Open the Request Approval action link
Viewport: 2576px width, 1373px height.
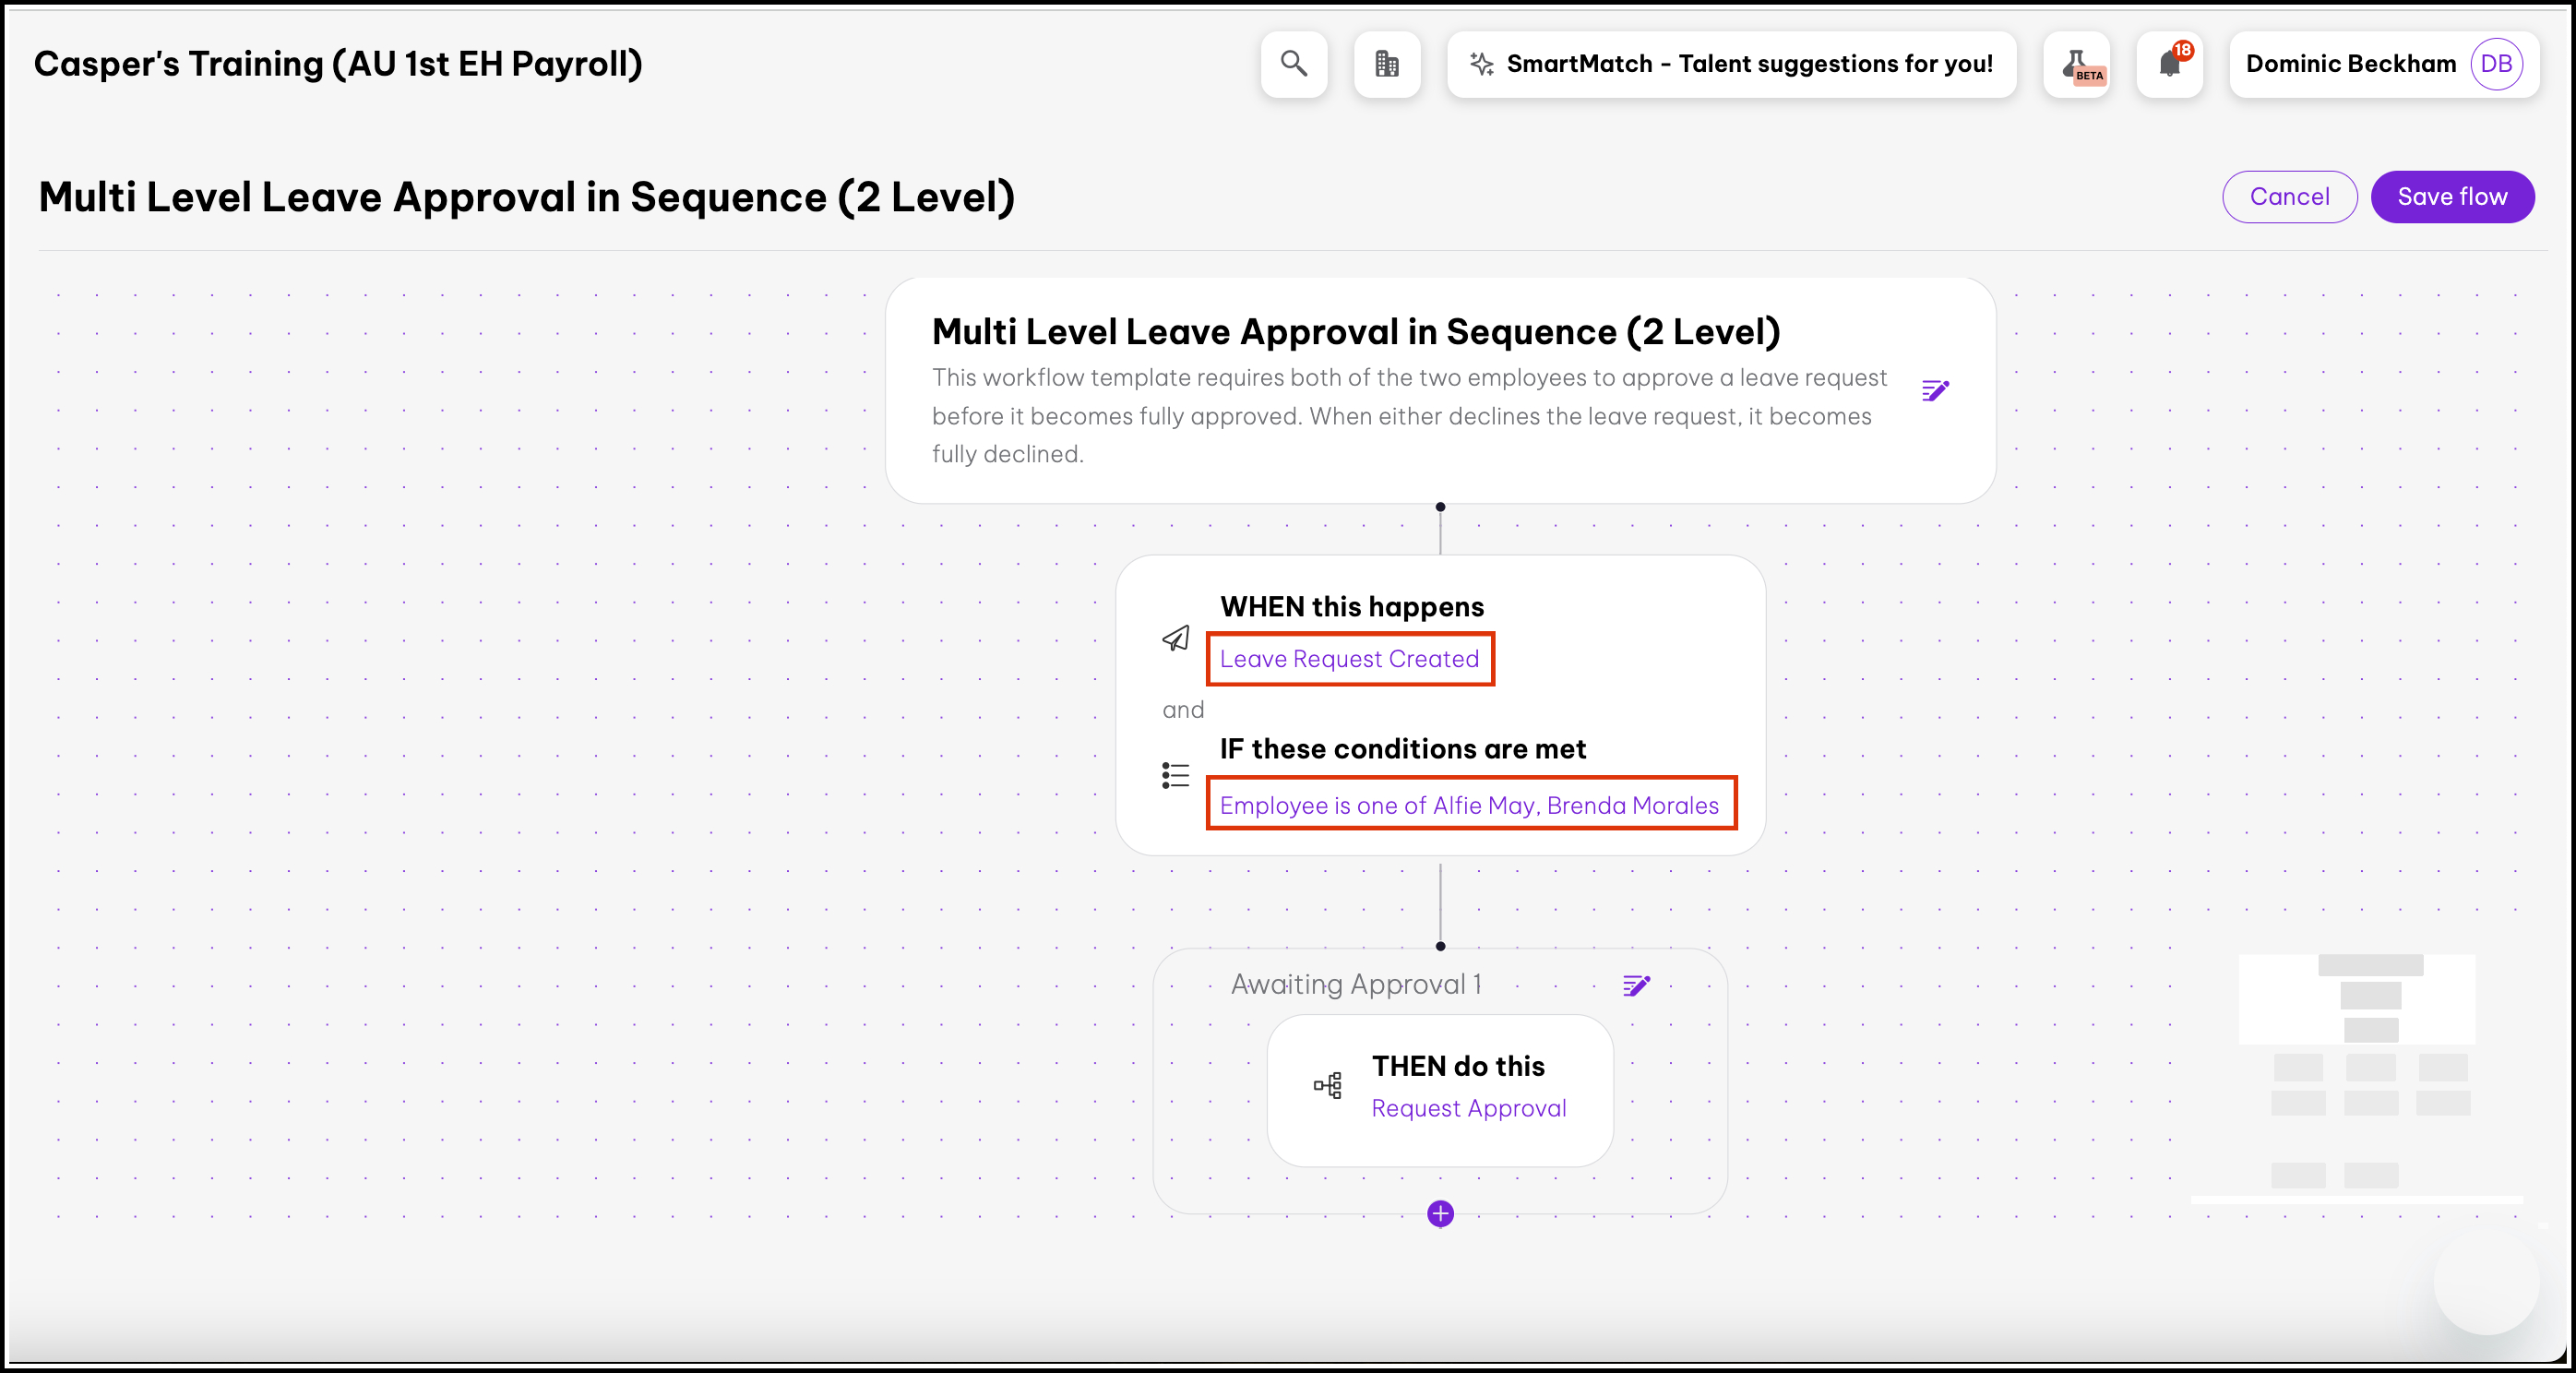[1468, 1108]
